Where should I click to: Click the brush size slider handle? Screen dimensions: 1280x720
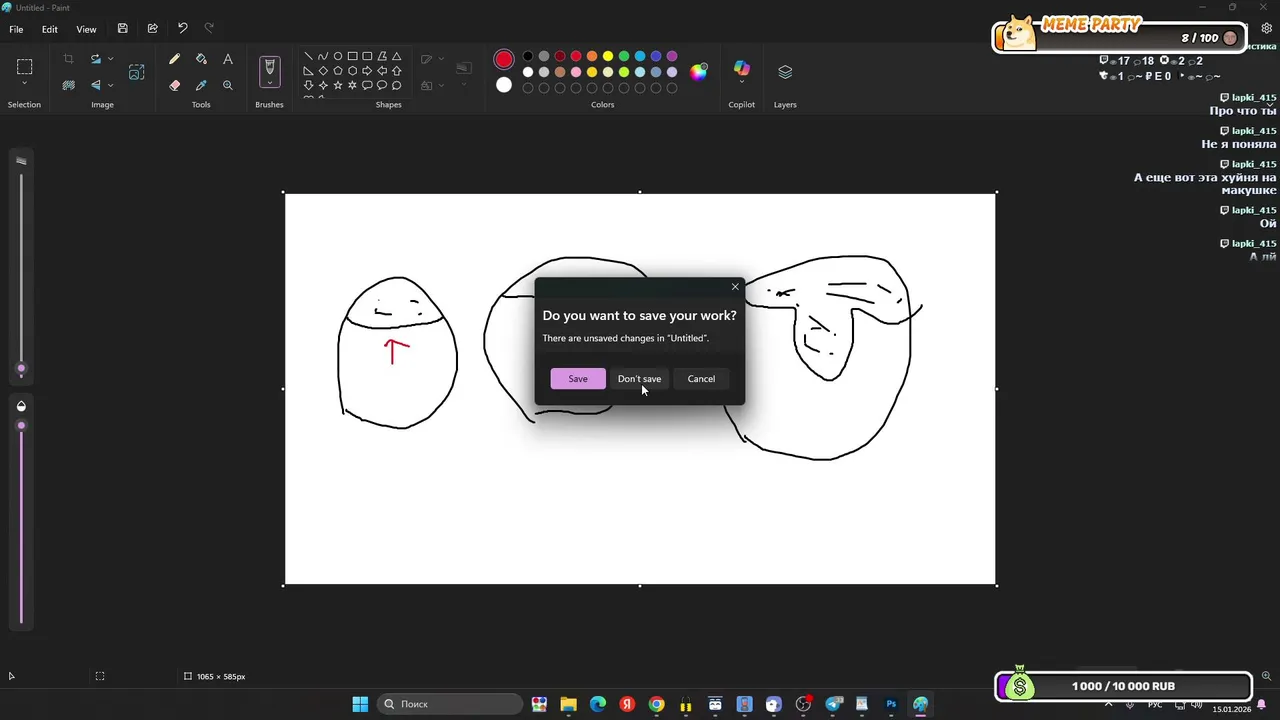pos(21,369)
